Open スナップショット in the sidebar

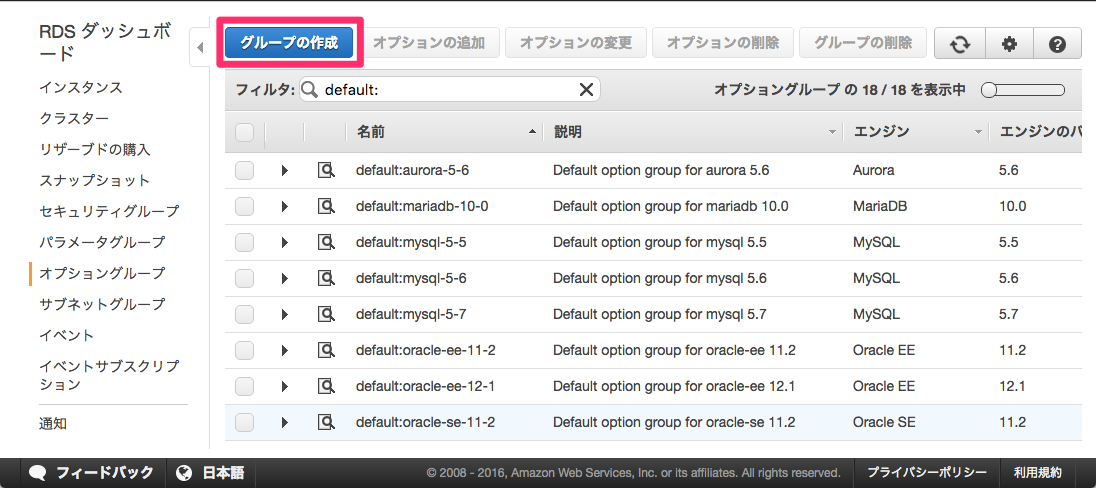(x=94, y=180)
